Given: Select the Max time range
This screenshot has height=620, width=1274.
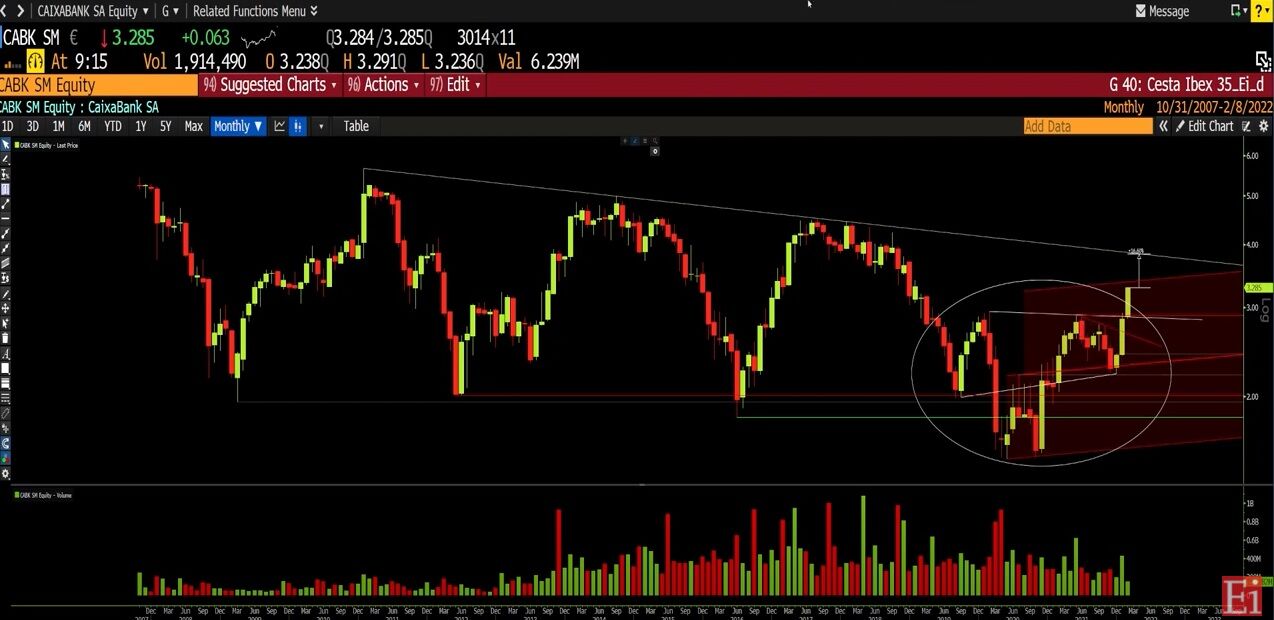Looking at the screenshot, I should click(x=193, y=126).
